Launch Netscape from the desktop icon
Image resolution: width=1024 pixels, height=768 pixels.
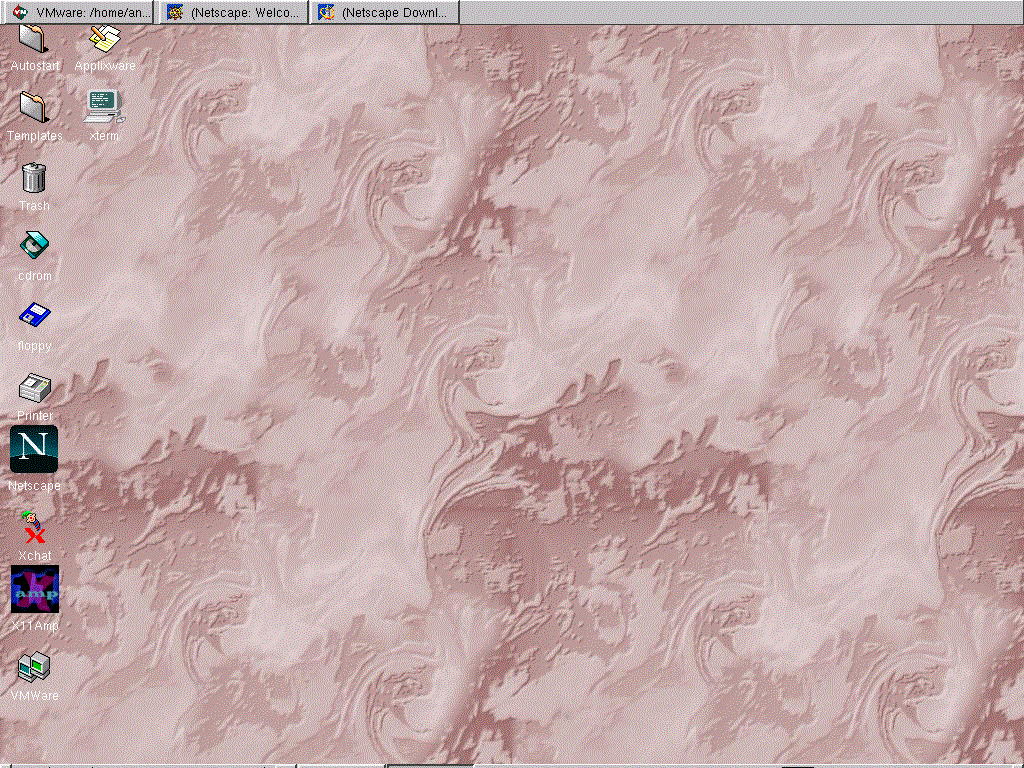[34, 450]
